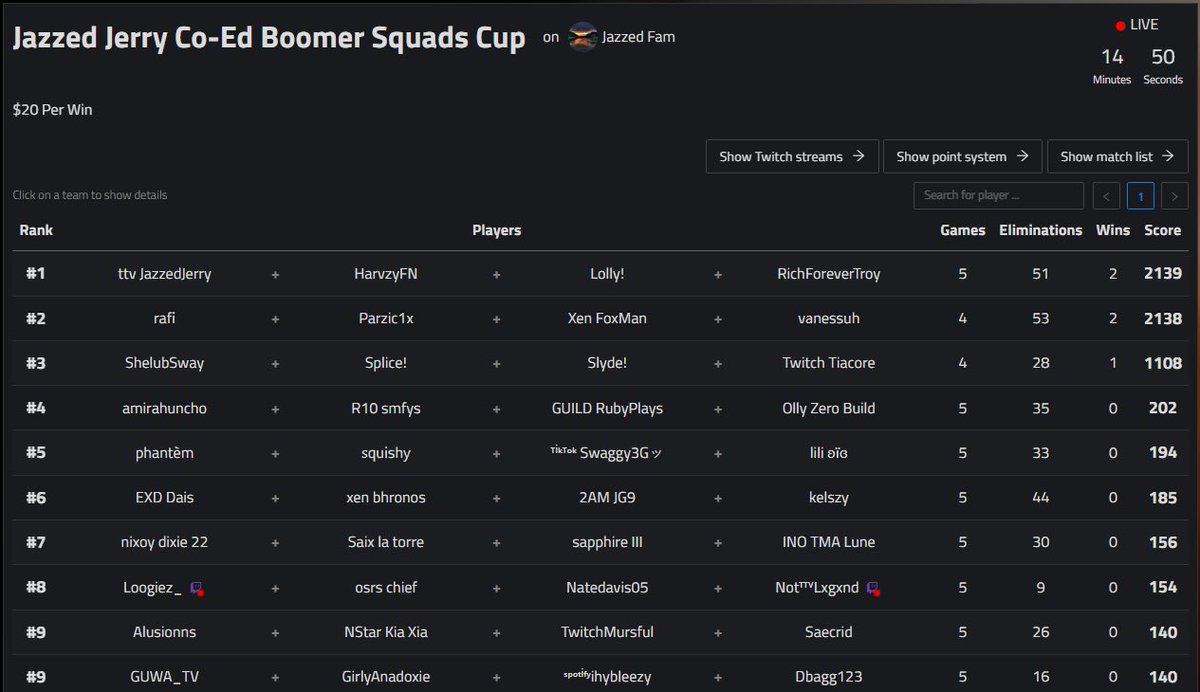
Task: Select player Natedavis05
Action: tap(607, 587)
